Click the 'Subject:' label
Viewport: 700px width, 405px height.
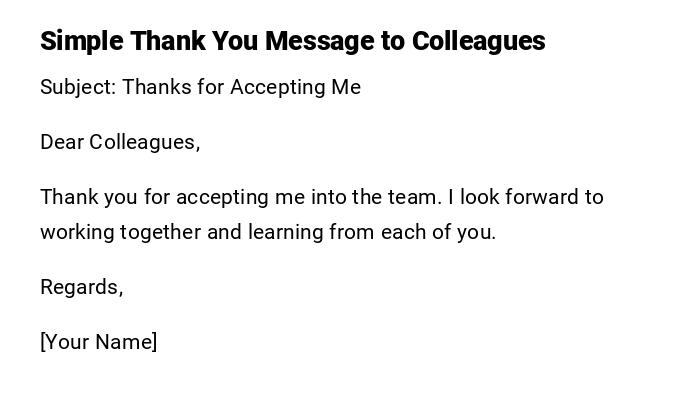click(x=78, y=87)
